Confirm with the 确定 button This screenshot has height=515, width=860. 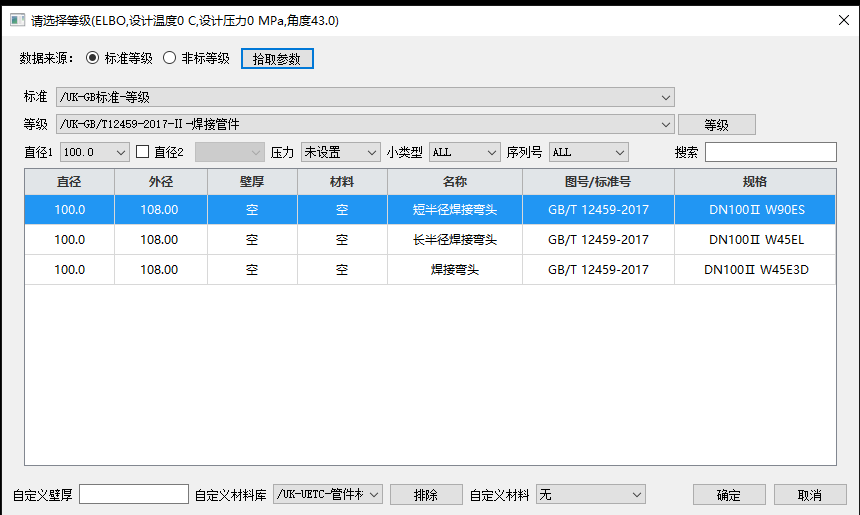(x=729, y=495)
